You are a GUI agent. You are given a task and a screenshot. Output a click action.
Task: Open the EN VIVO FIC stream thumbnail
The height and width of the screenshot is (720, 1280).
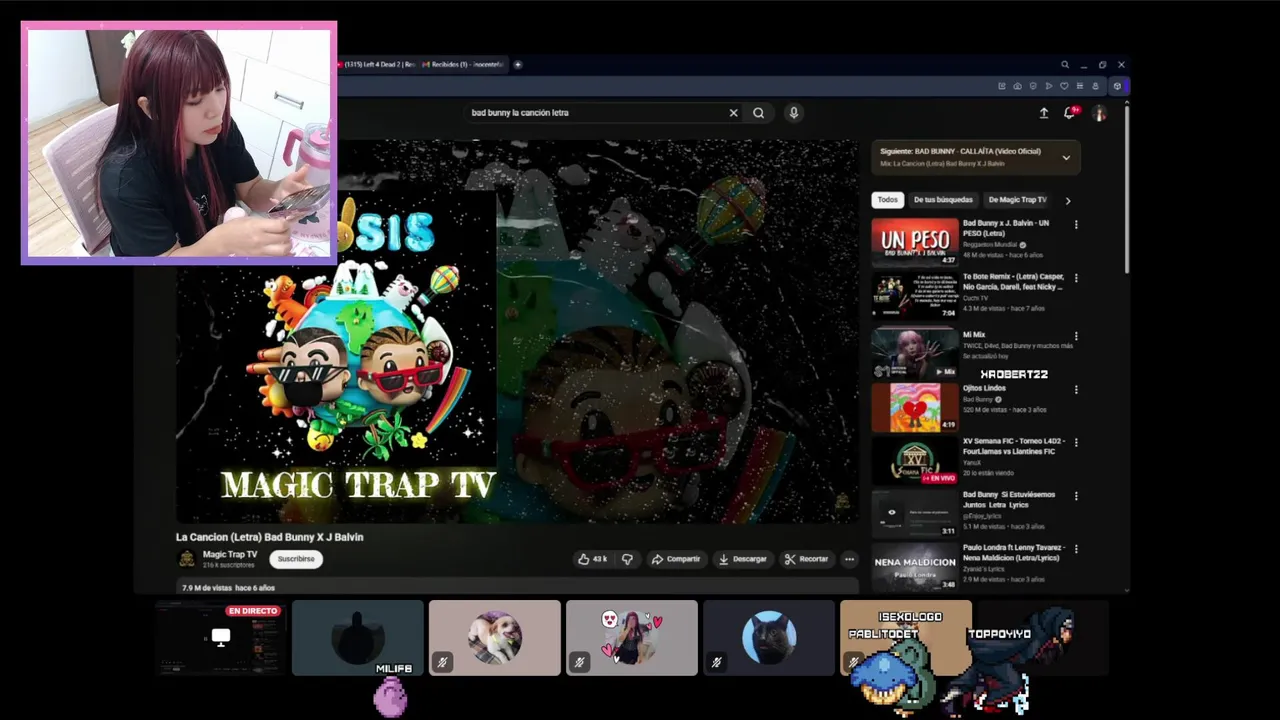pos(915,460)
